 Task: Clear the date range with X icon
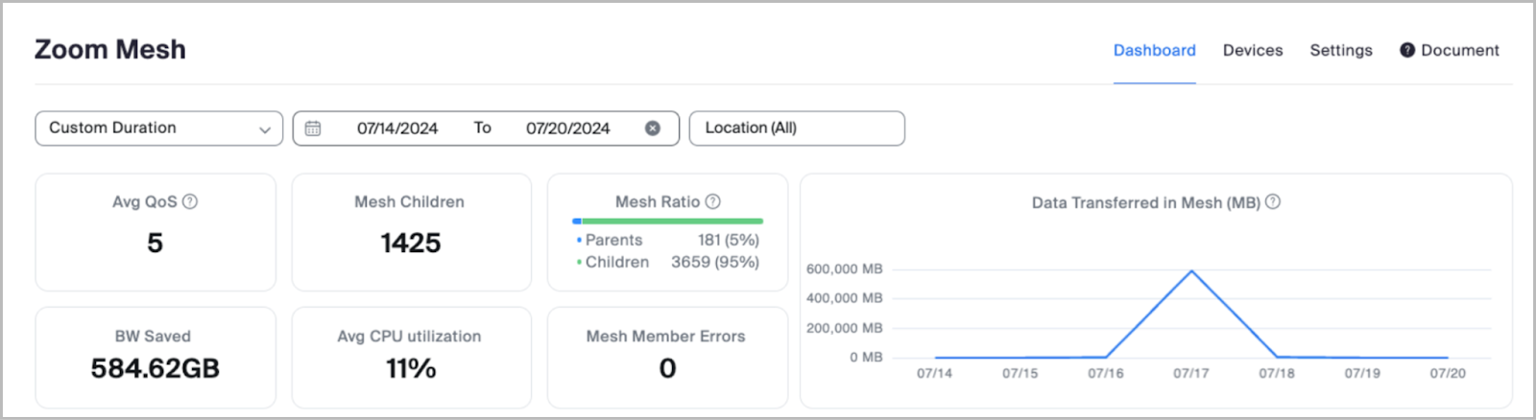pos(652,128)
